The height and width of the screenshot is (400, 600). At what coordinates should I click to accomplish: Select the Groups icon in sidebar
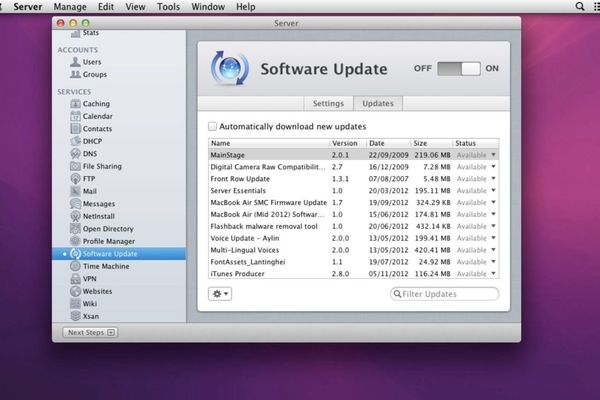tap(75, 74)
